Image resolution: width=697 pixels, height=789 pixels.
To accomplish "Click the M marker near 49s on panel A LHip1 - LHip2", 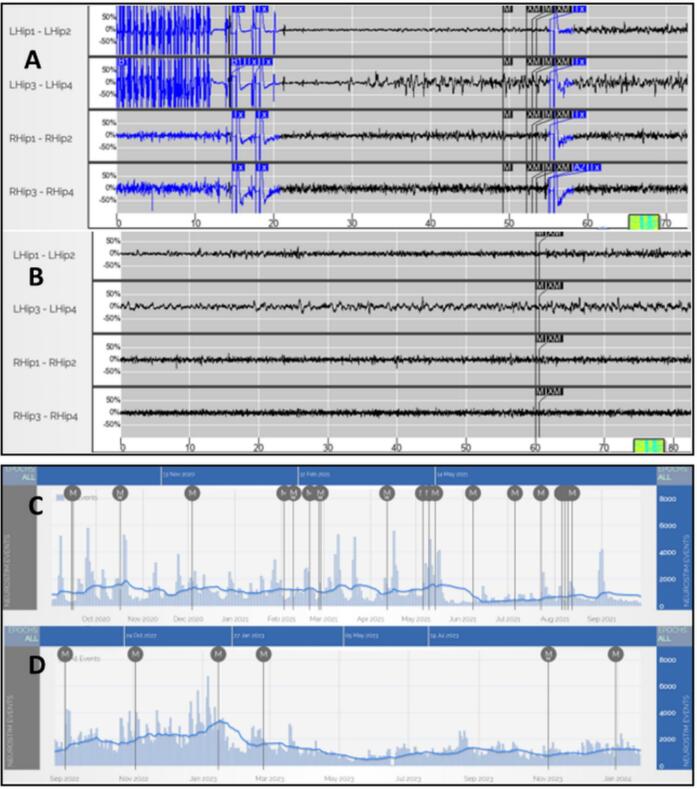I will (508, 9).
